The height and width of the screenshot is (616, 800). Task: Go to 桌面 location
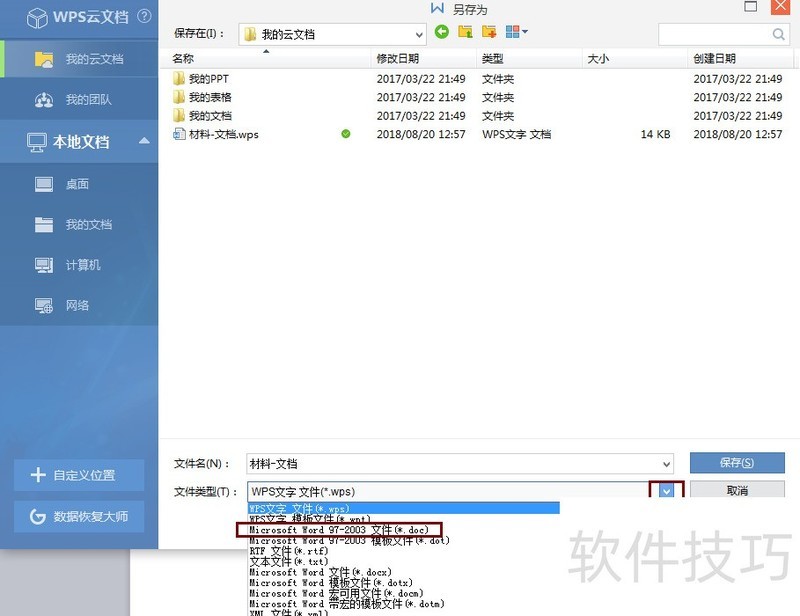tap(79, 184)
